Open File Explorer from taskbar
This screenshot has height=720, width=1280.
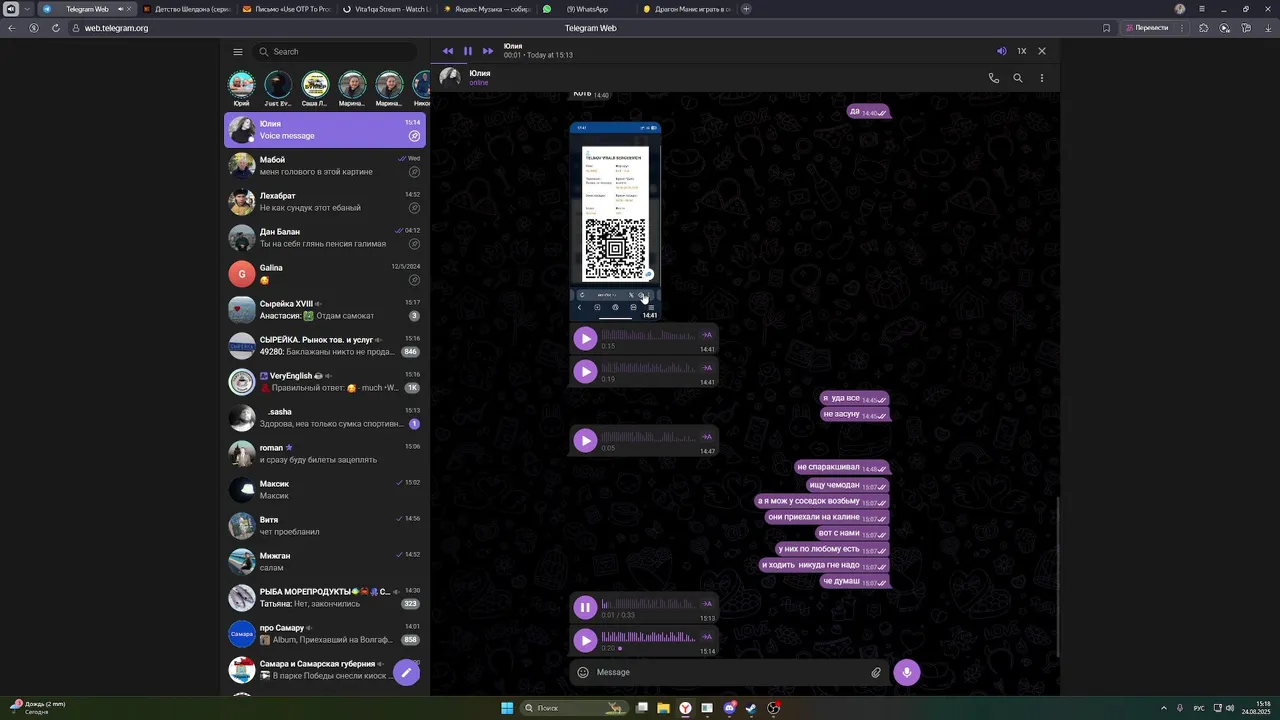pos(663,708)
